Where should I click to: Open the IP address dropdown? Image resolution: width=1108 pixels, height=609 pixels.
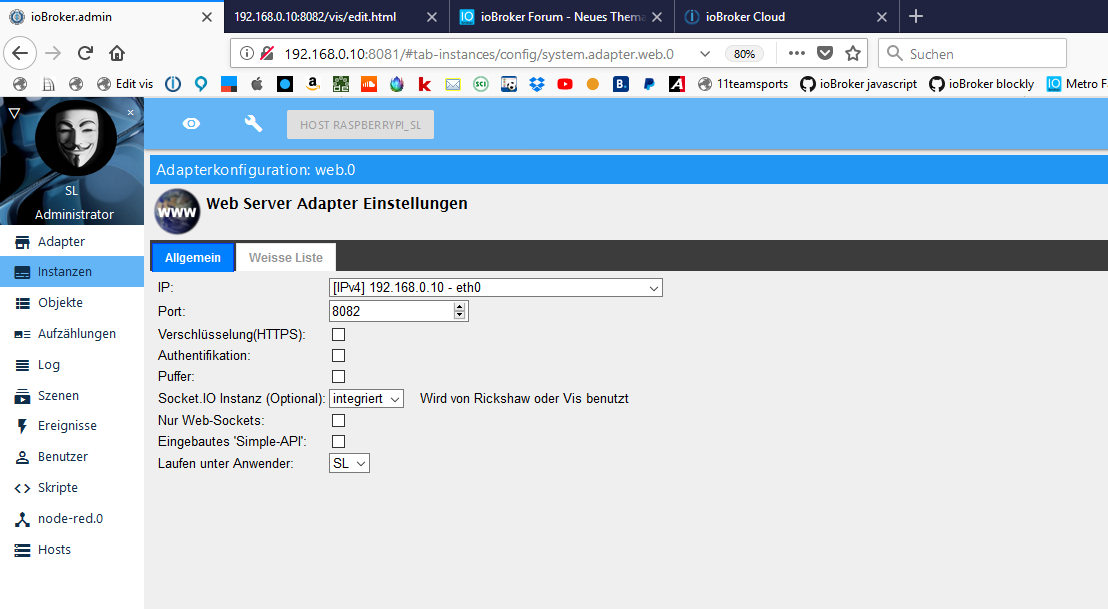(x=496, y=288)
